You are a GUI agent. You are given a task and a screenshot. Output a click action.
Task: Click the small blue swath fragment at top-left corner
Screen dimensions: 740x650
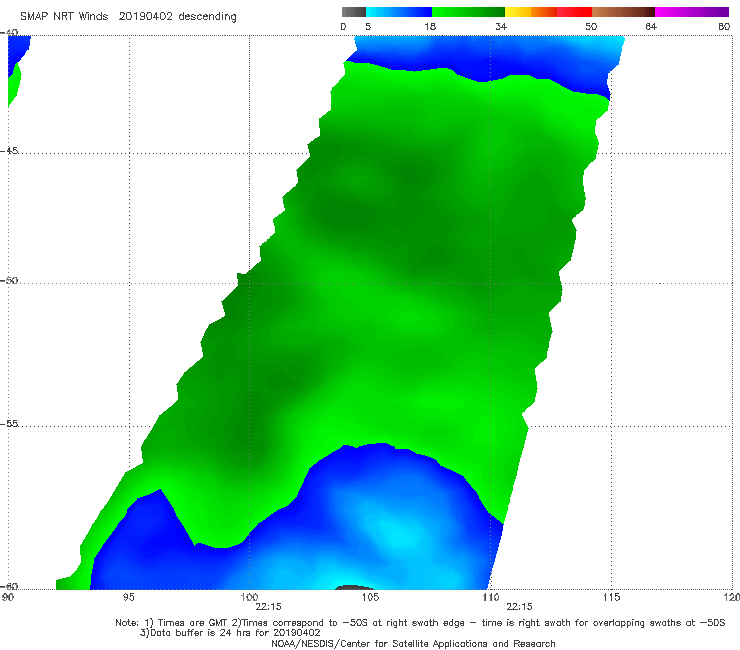(x=18, y=52)
